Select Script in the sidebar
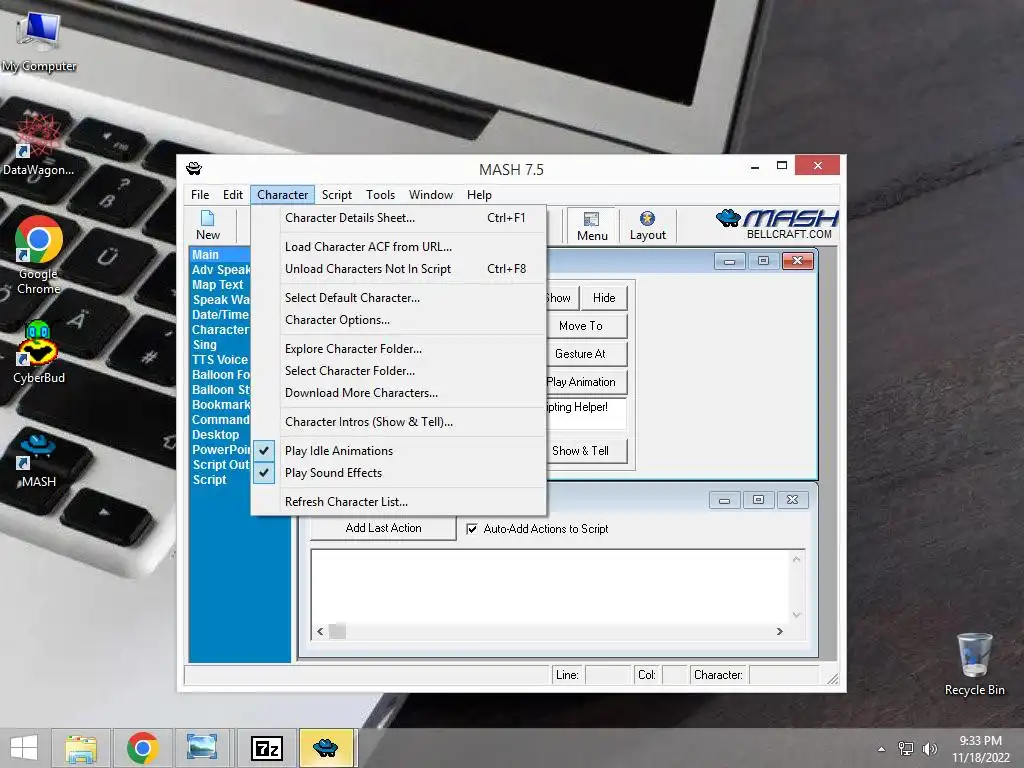Viewport: 1024px width, 768px height. (x=220, y=480)
